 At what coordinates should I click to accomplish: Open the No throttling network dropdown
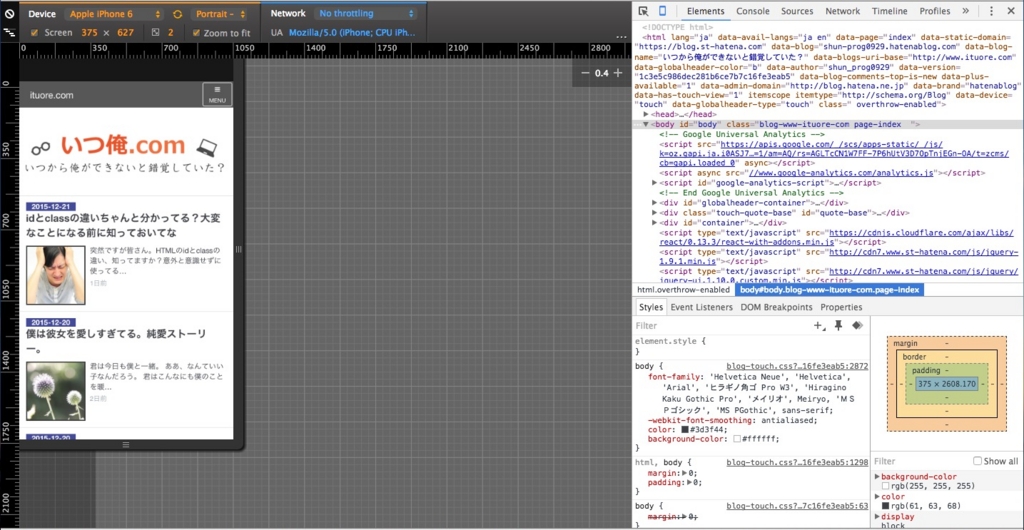366,13
